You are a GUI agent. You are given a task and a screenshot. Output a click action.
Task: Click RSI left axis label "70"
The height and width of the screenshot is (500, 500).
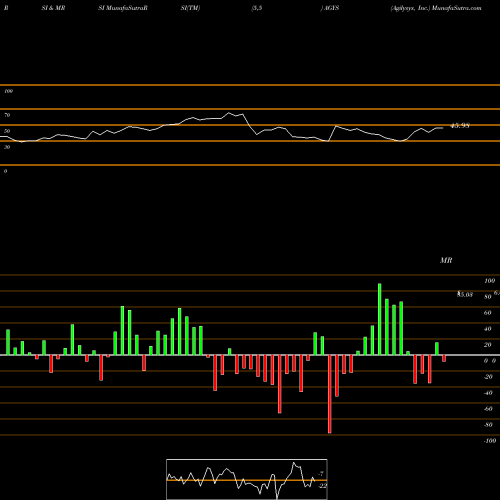[7, 115]
